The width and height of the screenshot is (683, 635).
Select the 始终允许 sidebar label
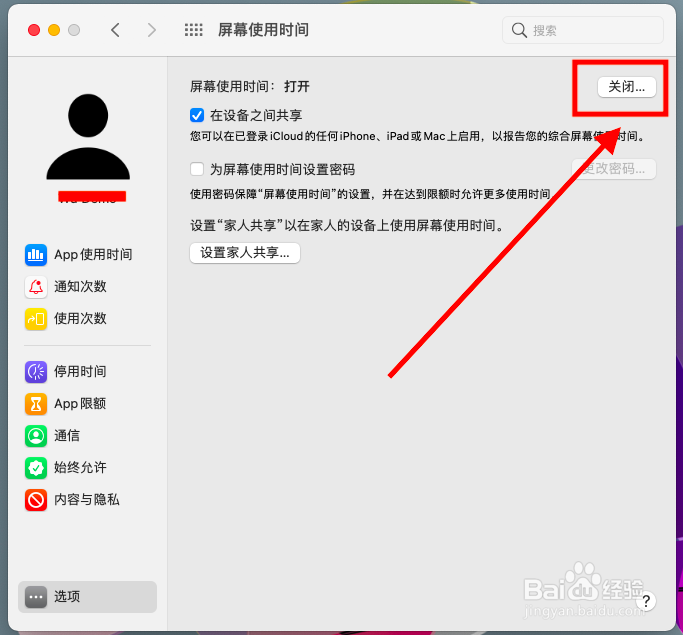pyautogui.click(x=80, y=468)
